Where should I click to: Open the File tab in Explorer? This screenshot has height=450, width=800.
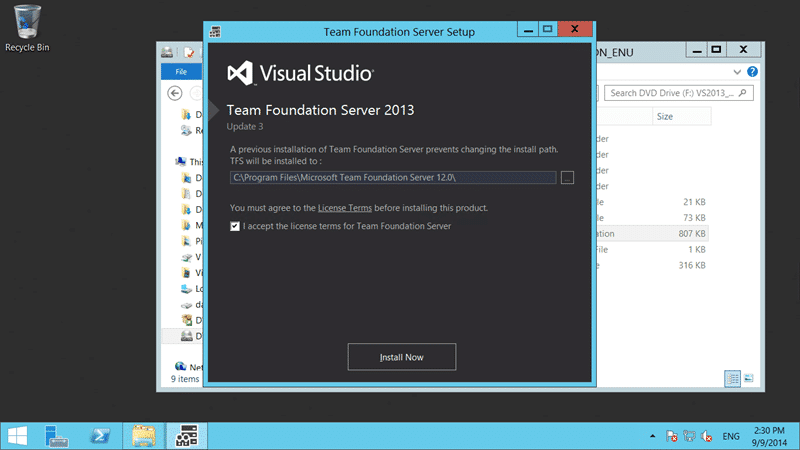(181, 71)
